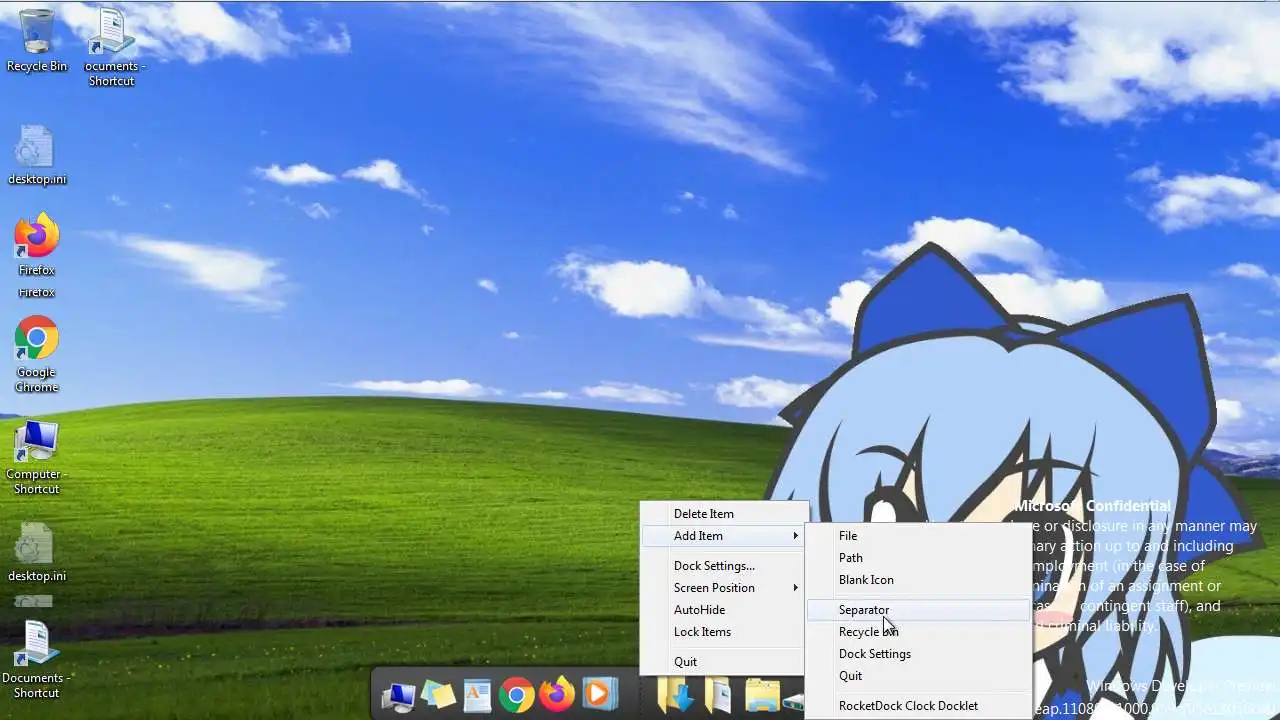The image size is (1280, 720).
Task: Insert a Separator from the submenu
Action: point(919,610)
